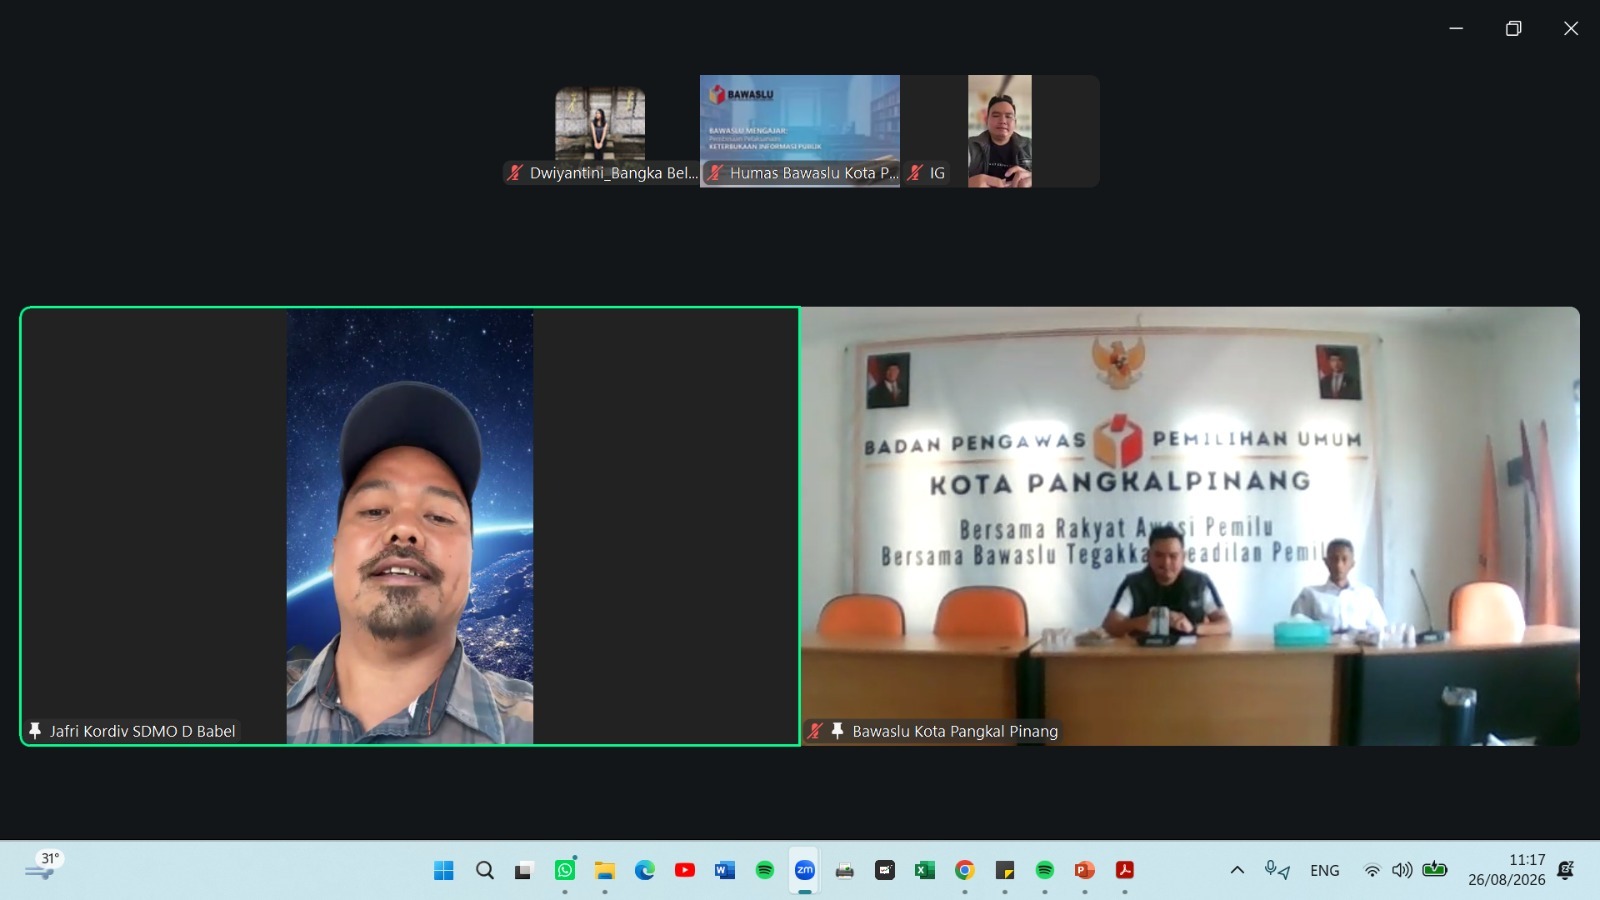The width and height of the screenshot is (1600, 900).
Task: Open YouTube from the taskbar
Action: [685, 870]
